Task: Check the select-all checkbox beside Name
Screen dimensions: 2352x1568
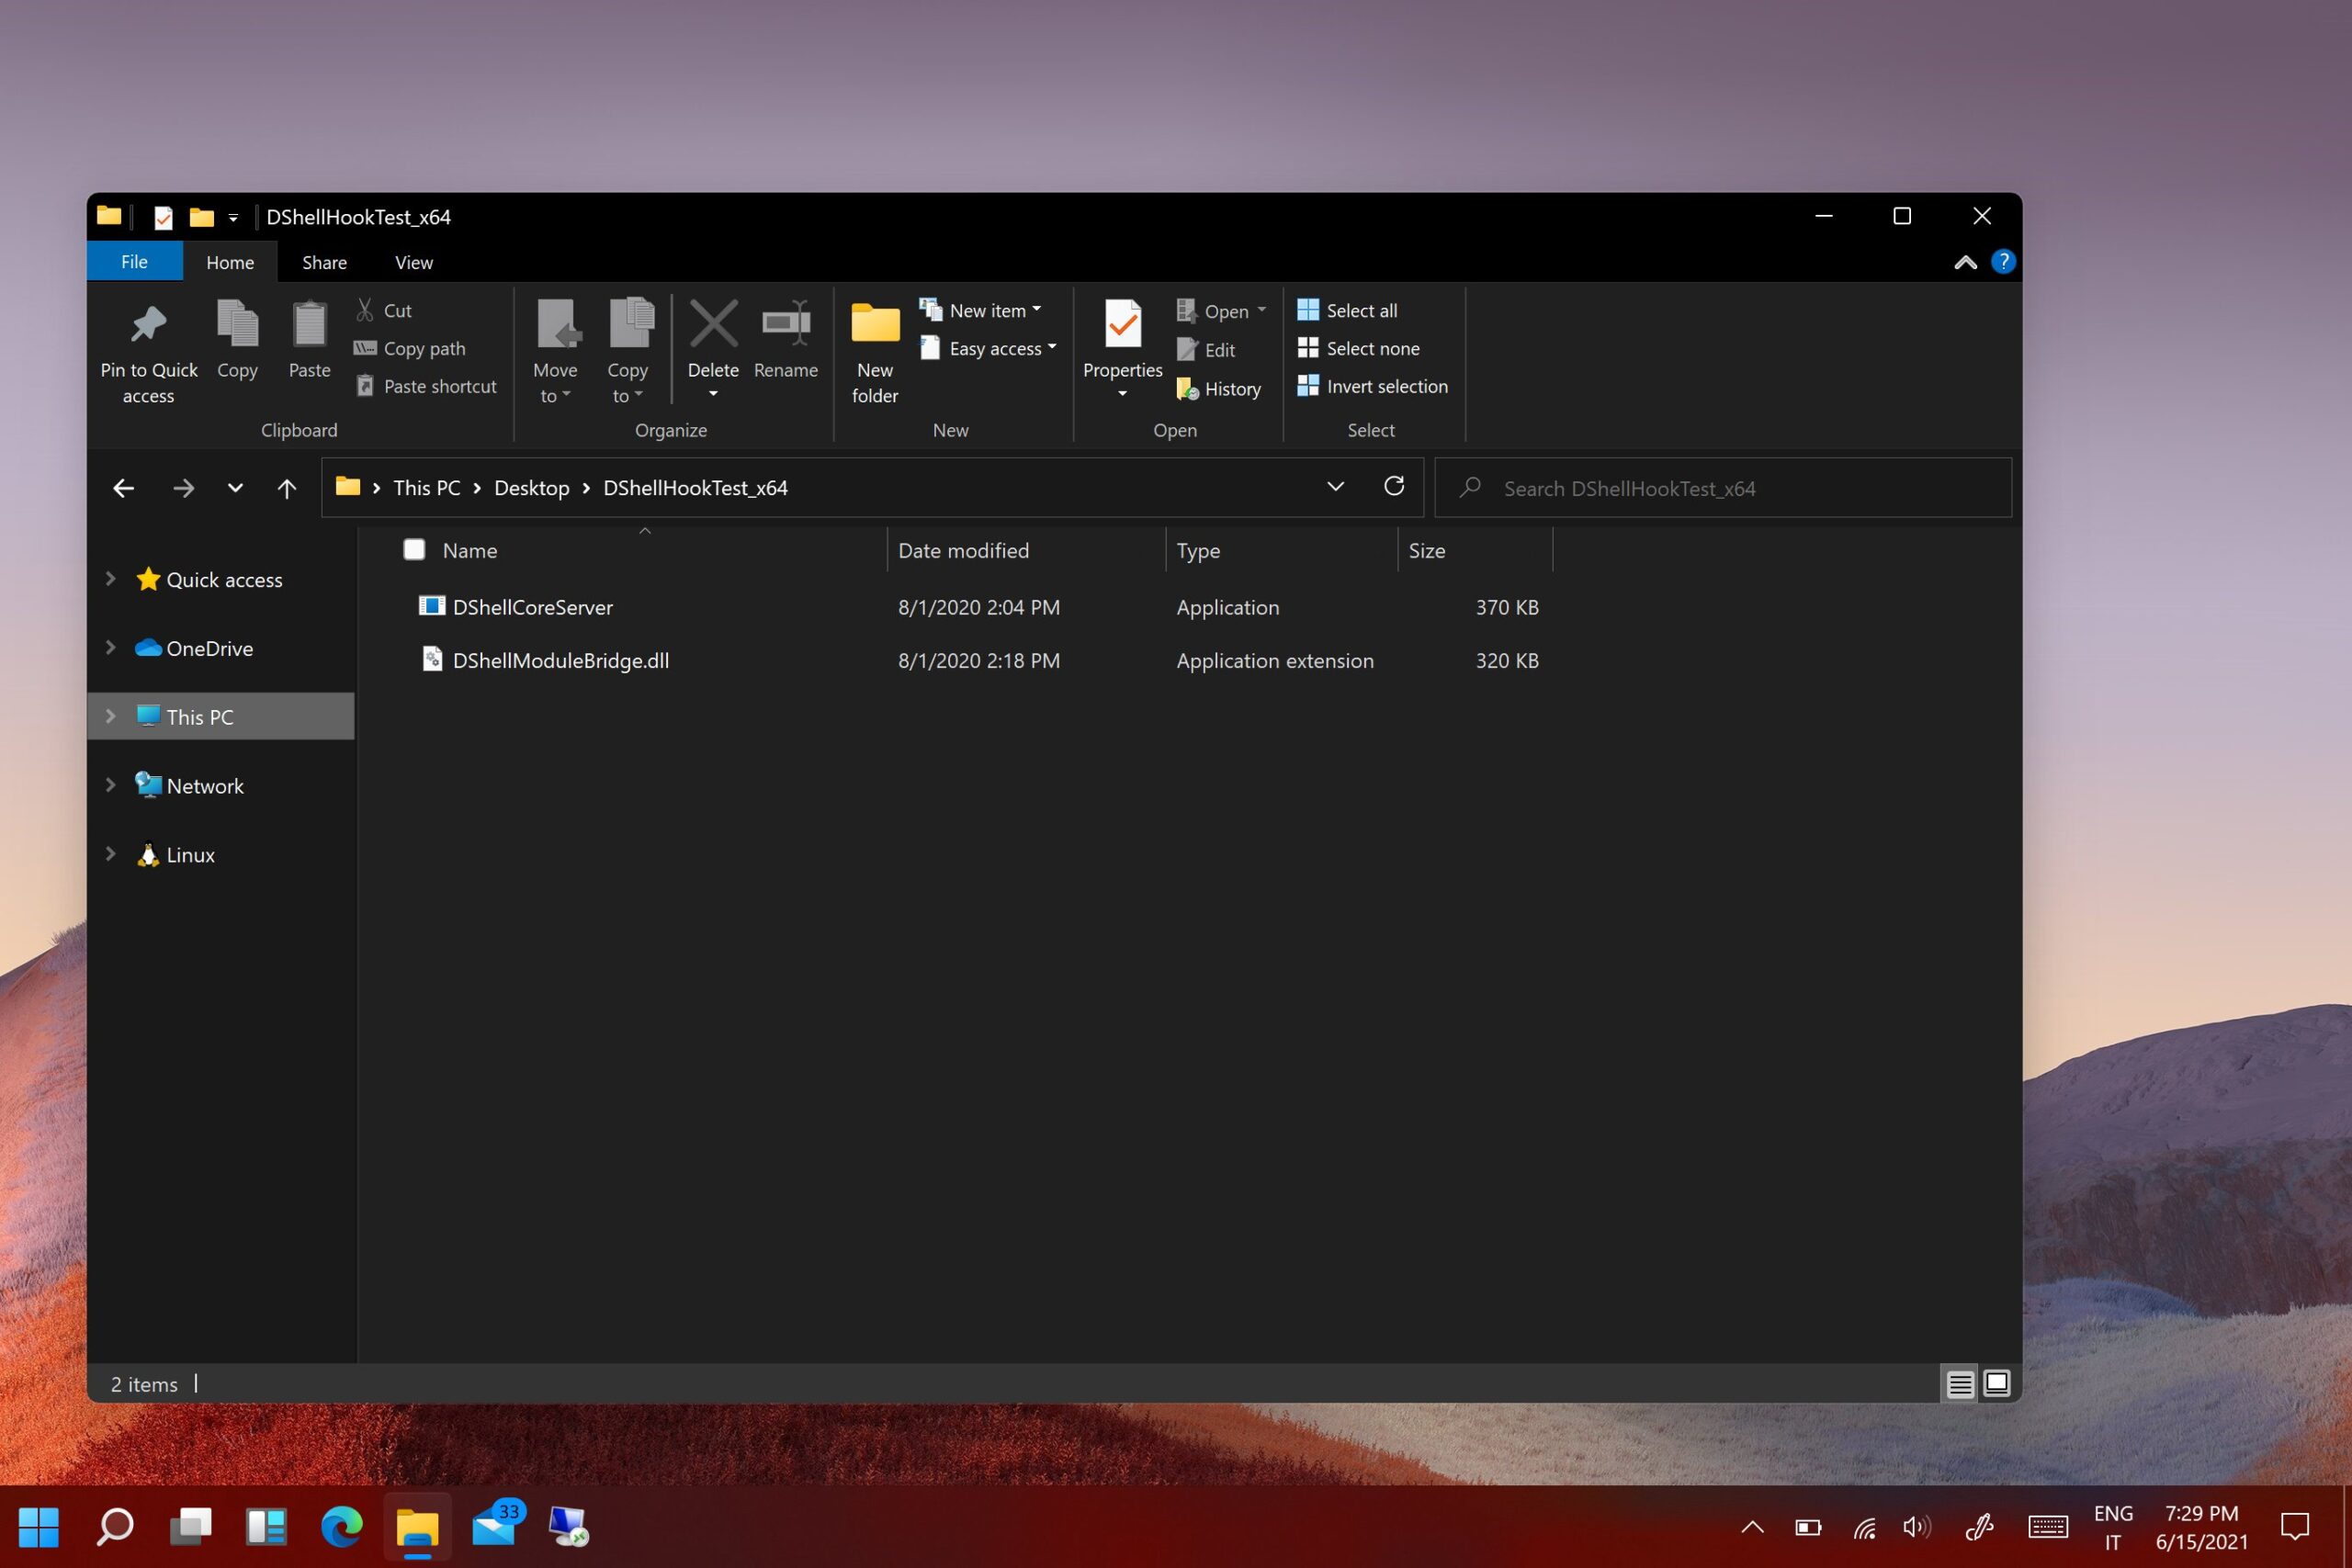Action: 413,549
